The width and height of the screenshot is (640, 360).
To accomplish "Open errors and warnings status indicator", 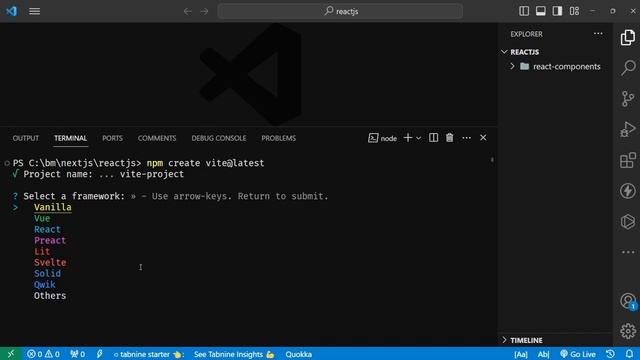I will click(43, 354).
